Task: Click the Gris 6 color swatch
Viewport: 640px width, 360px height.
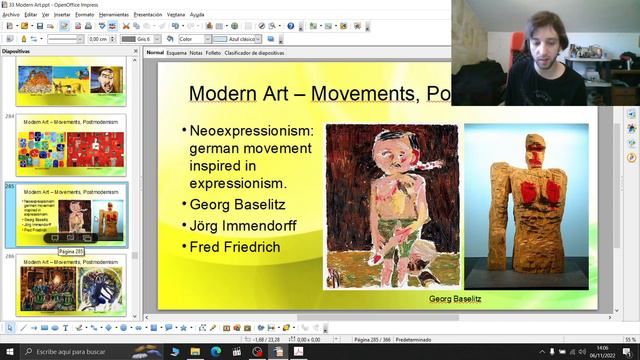Action: click(x=129, y=39)
